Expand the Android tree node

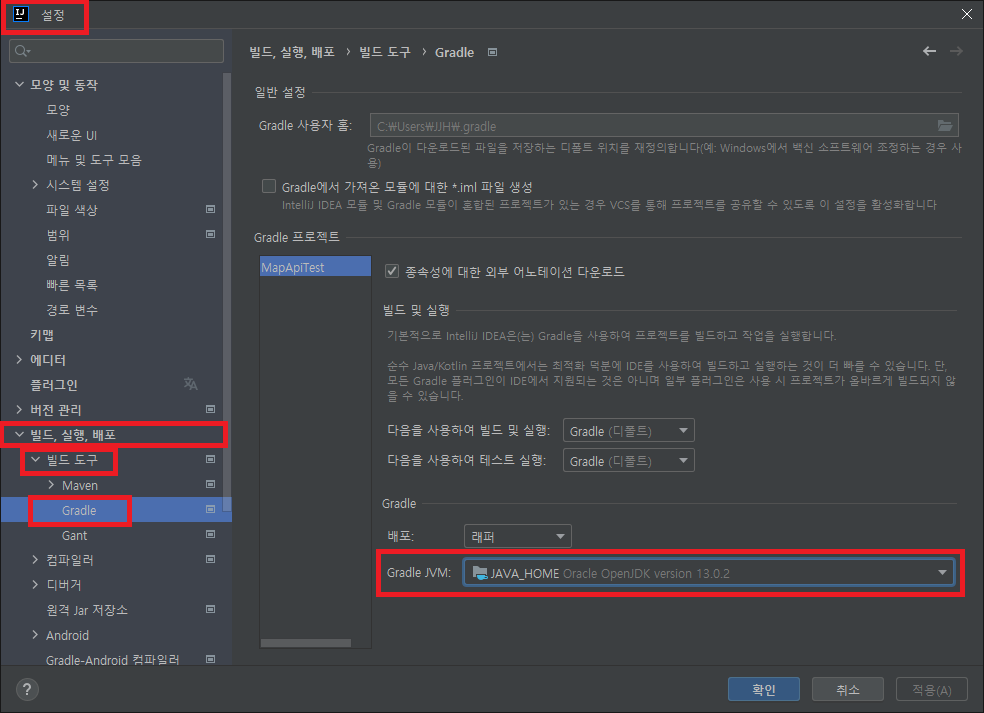click(x=35, y=635)
